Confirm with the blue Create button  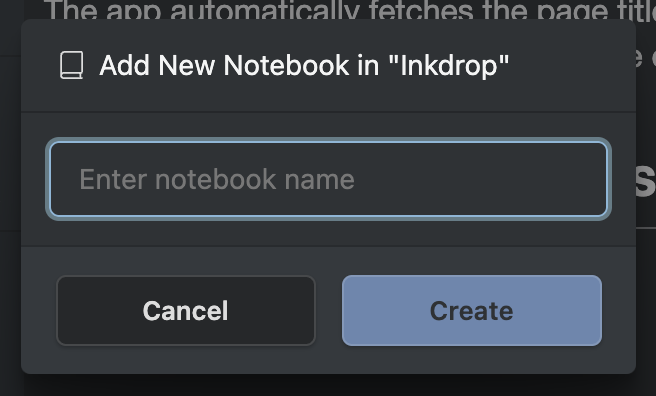click(472, 310)
